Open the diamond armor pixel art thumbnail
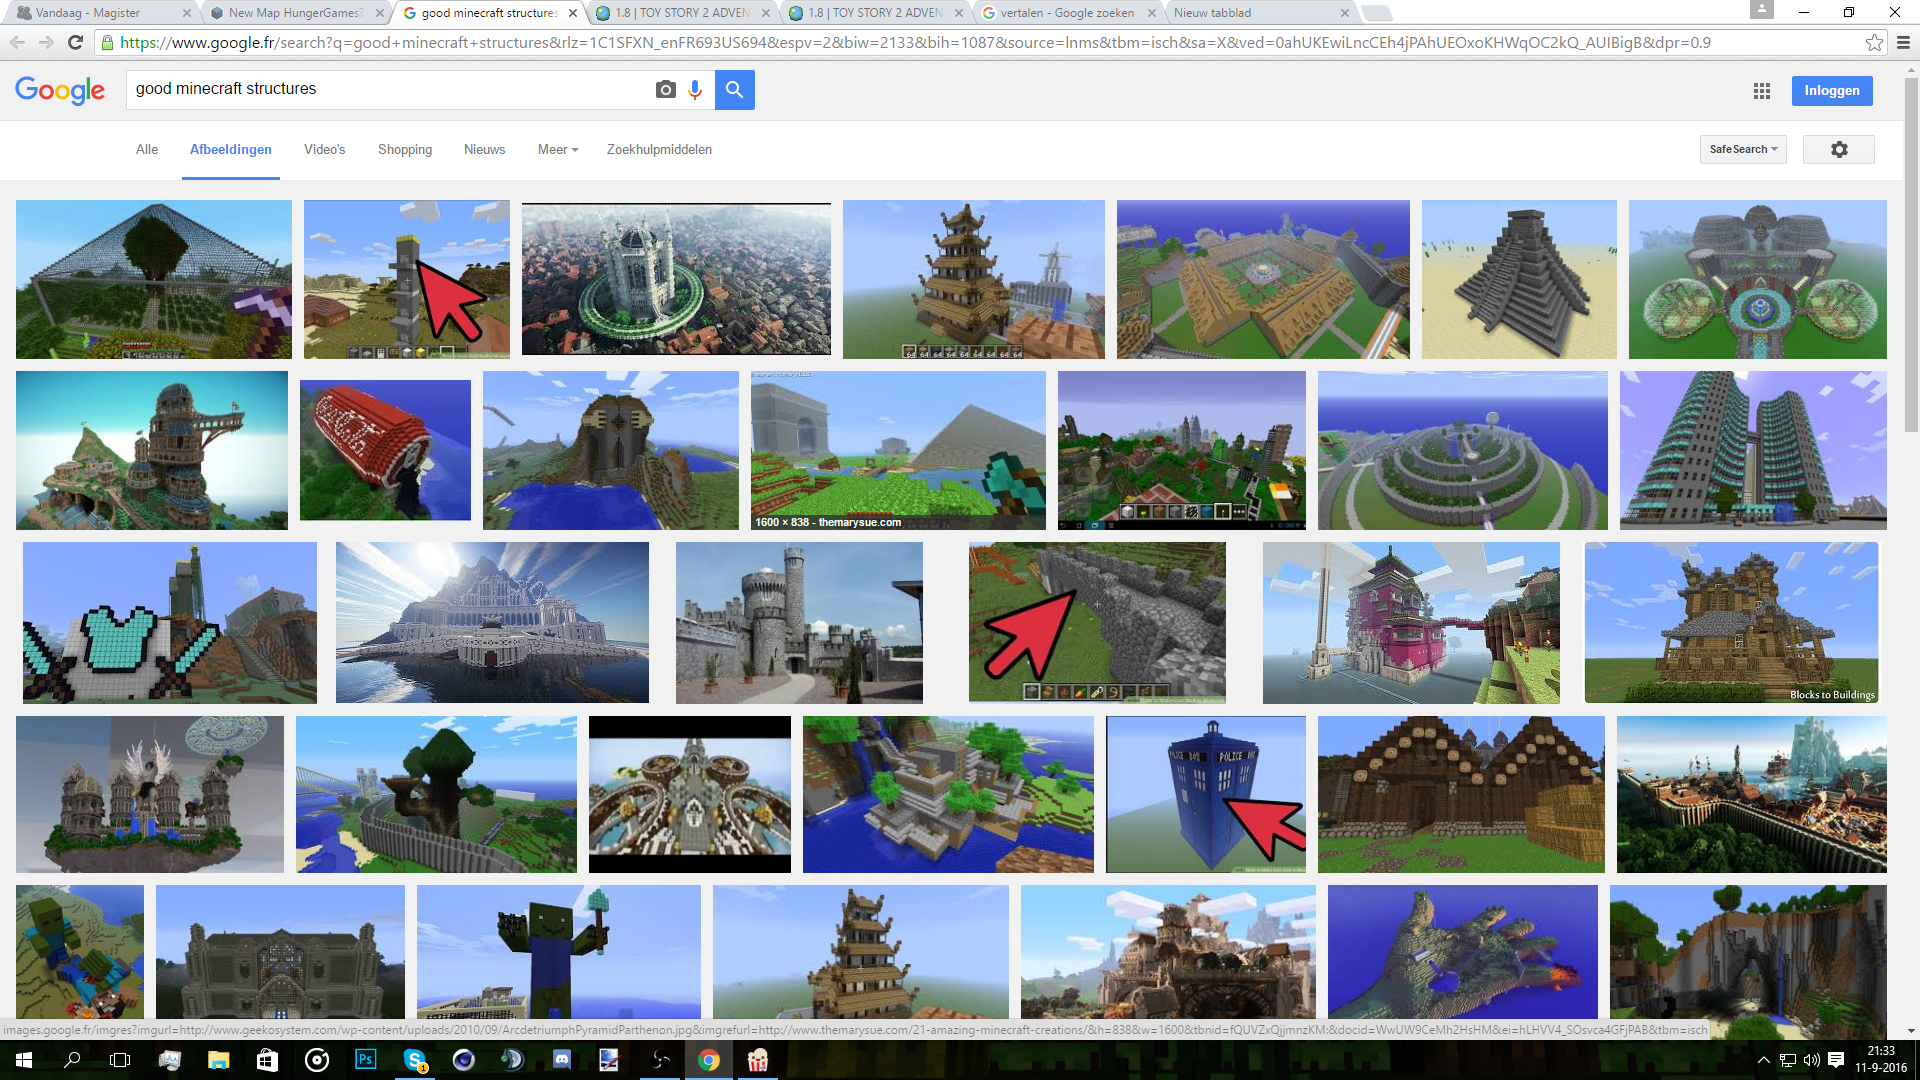This screenshot has width=1920, height=1080. pyautogui.click(x=170, y=622)
